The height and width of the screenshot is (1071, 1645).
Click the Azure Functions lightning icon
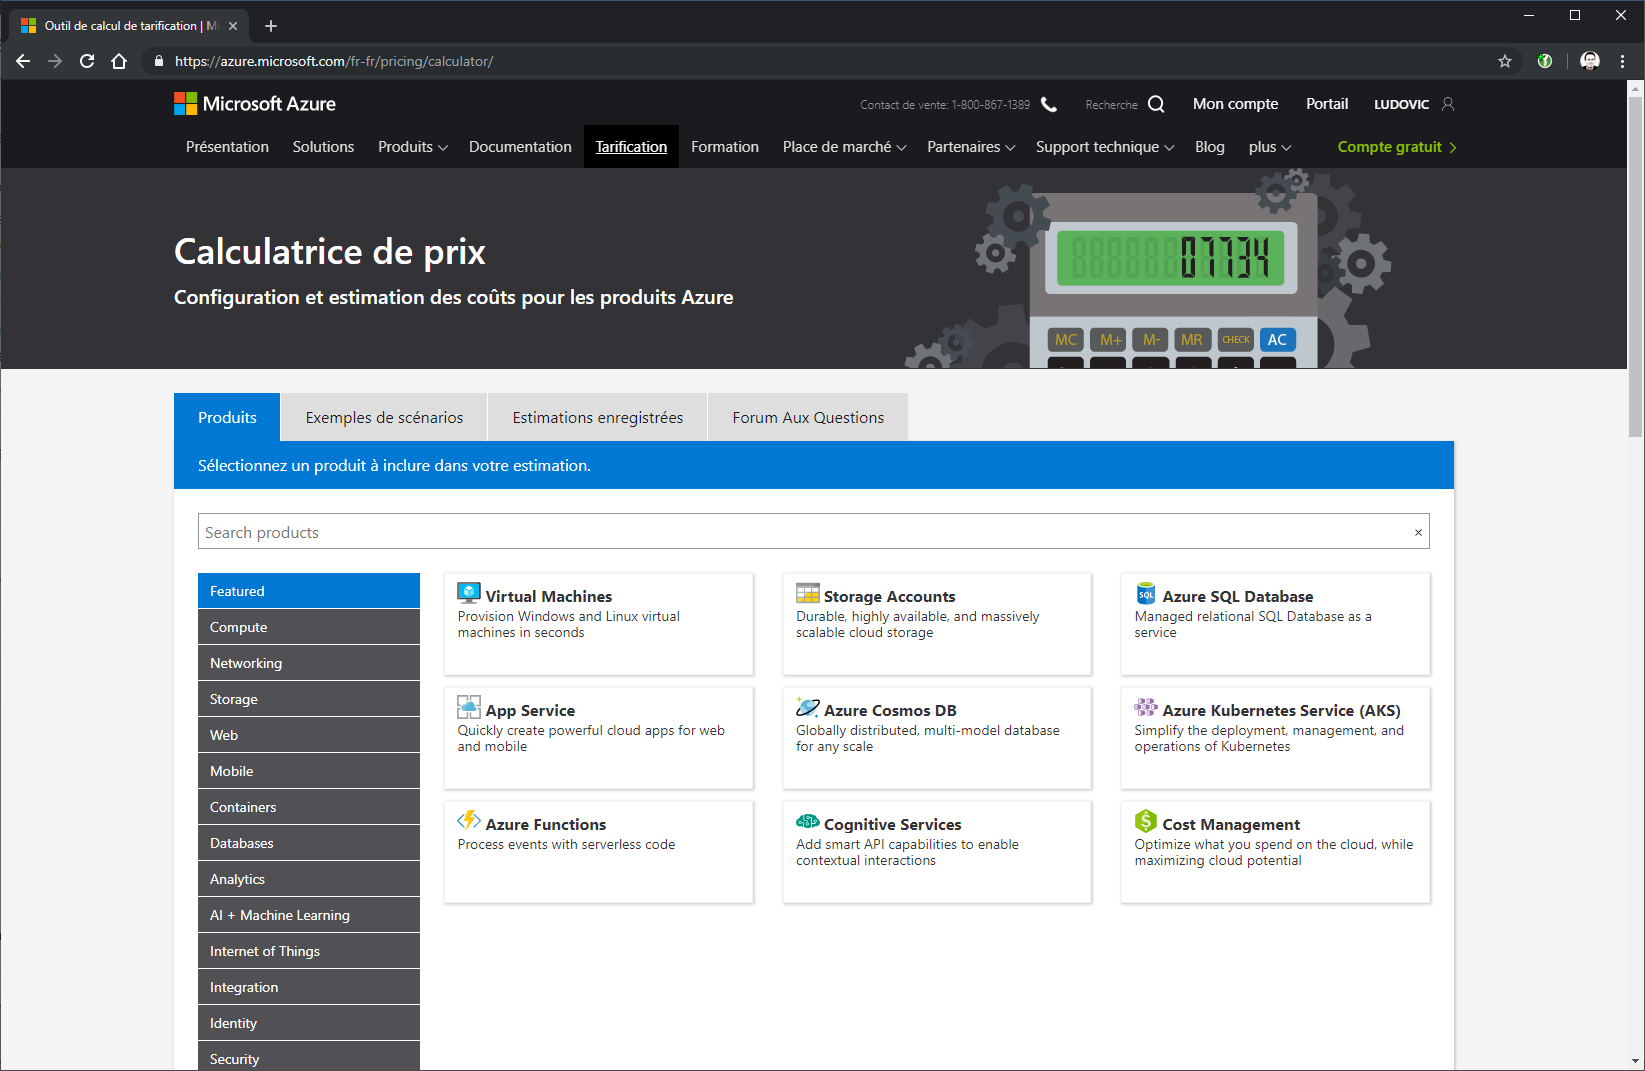coord(469,821)
